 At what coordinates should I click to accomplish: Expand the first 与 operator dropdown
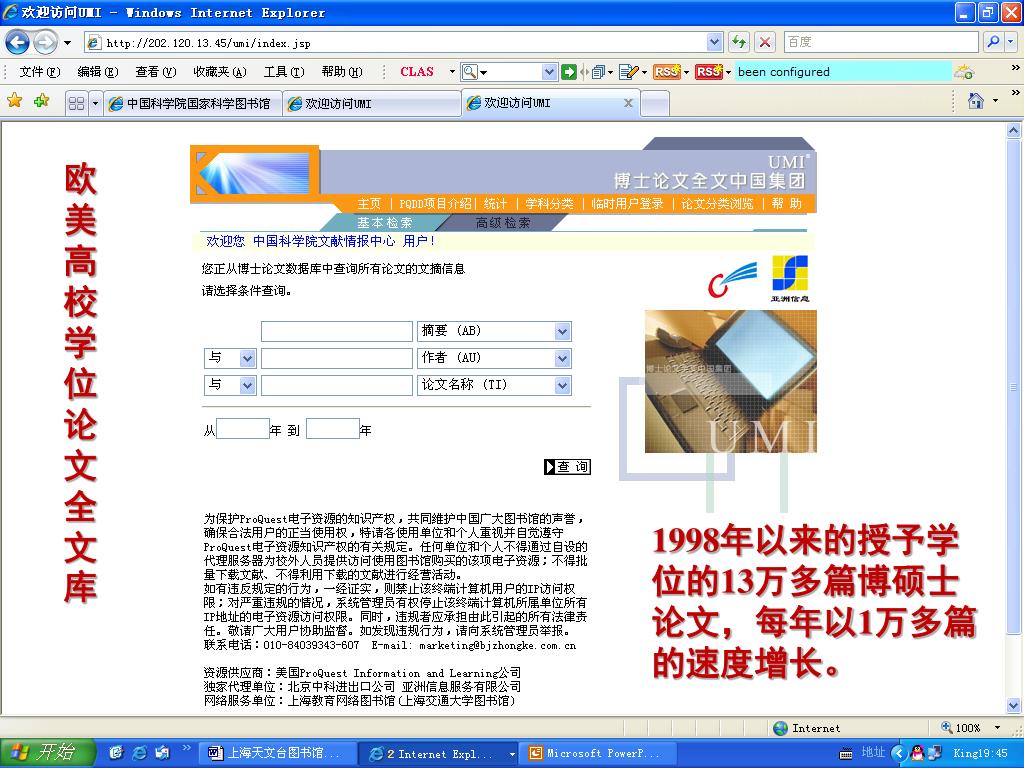tap(247, 358)
